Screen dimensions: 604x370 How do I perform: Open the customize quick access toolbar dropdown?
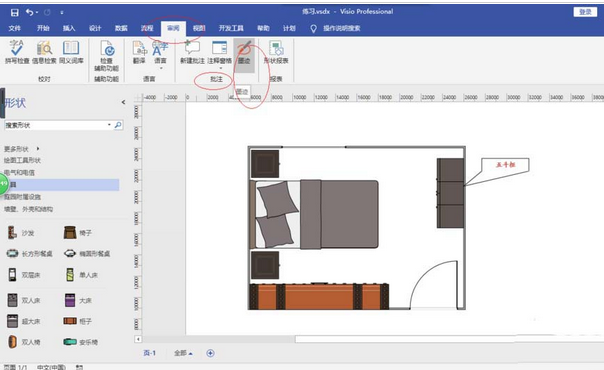[x=62, y=13]
